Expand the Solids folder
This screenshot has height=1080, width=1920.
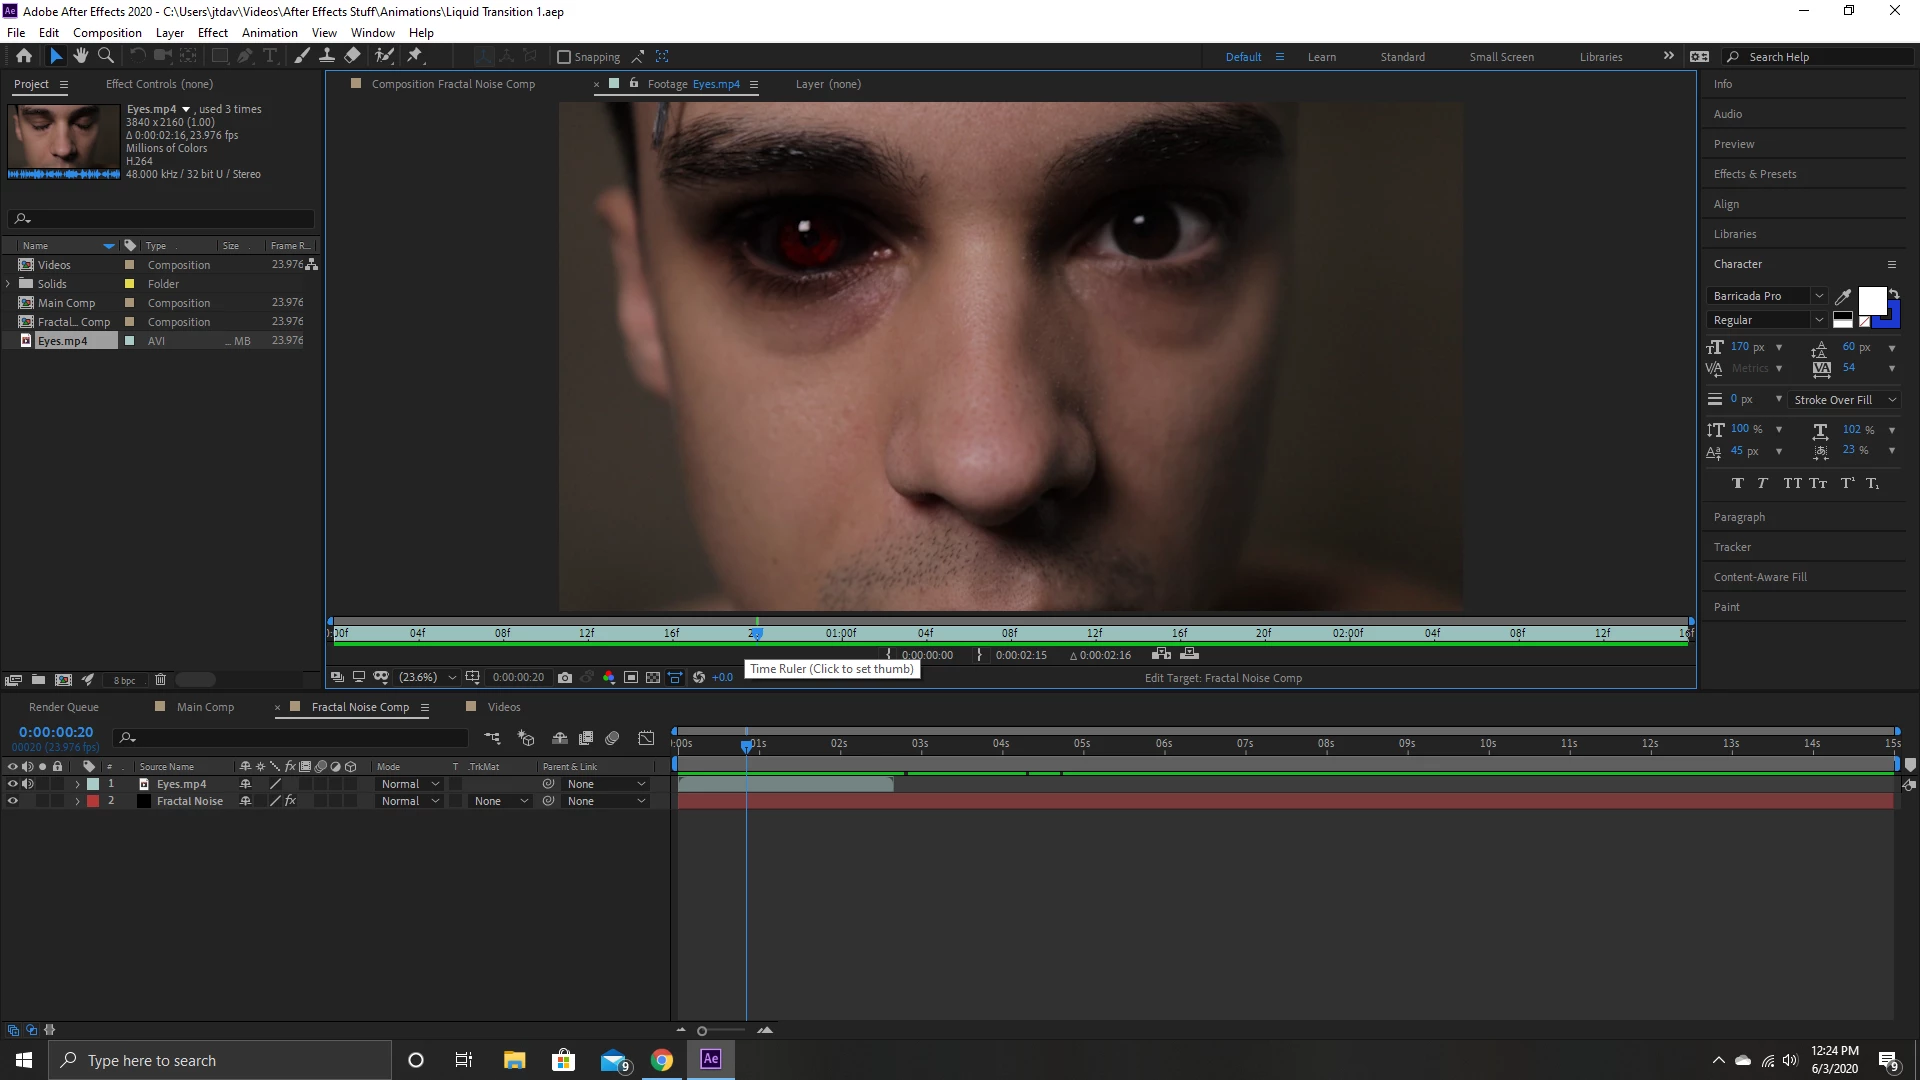coord(9,284)
